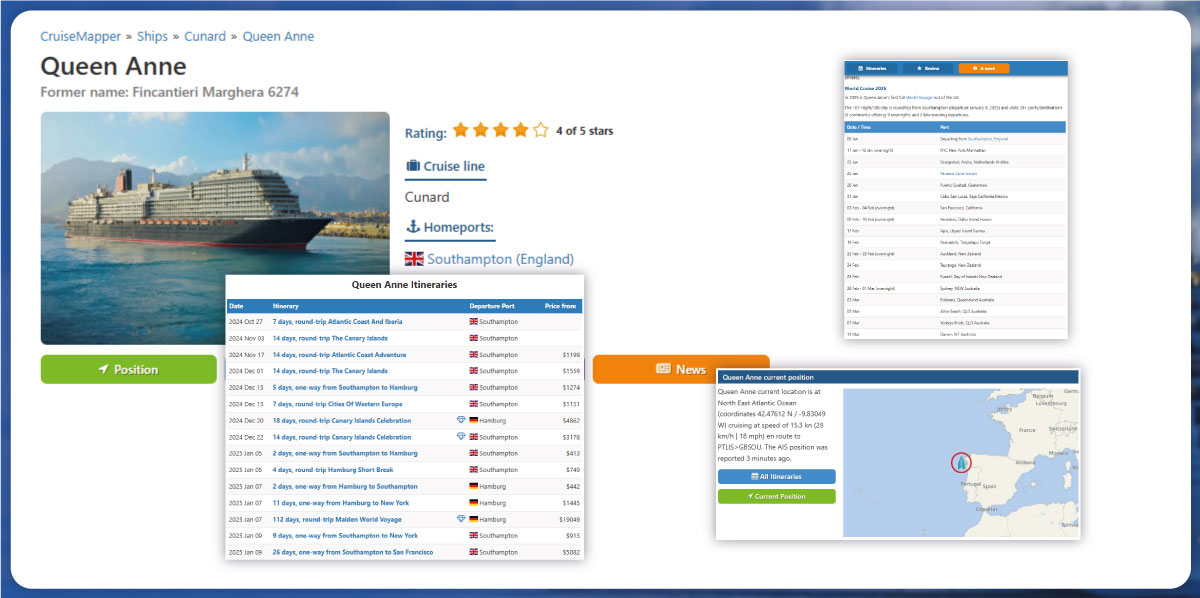Click the German flag in the 2024 Dec 20 row
The height and width of the screenshot is (598, 1200).
point(474,421)
